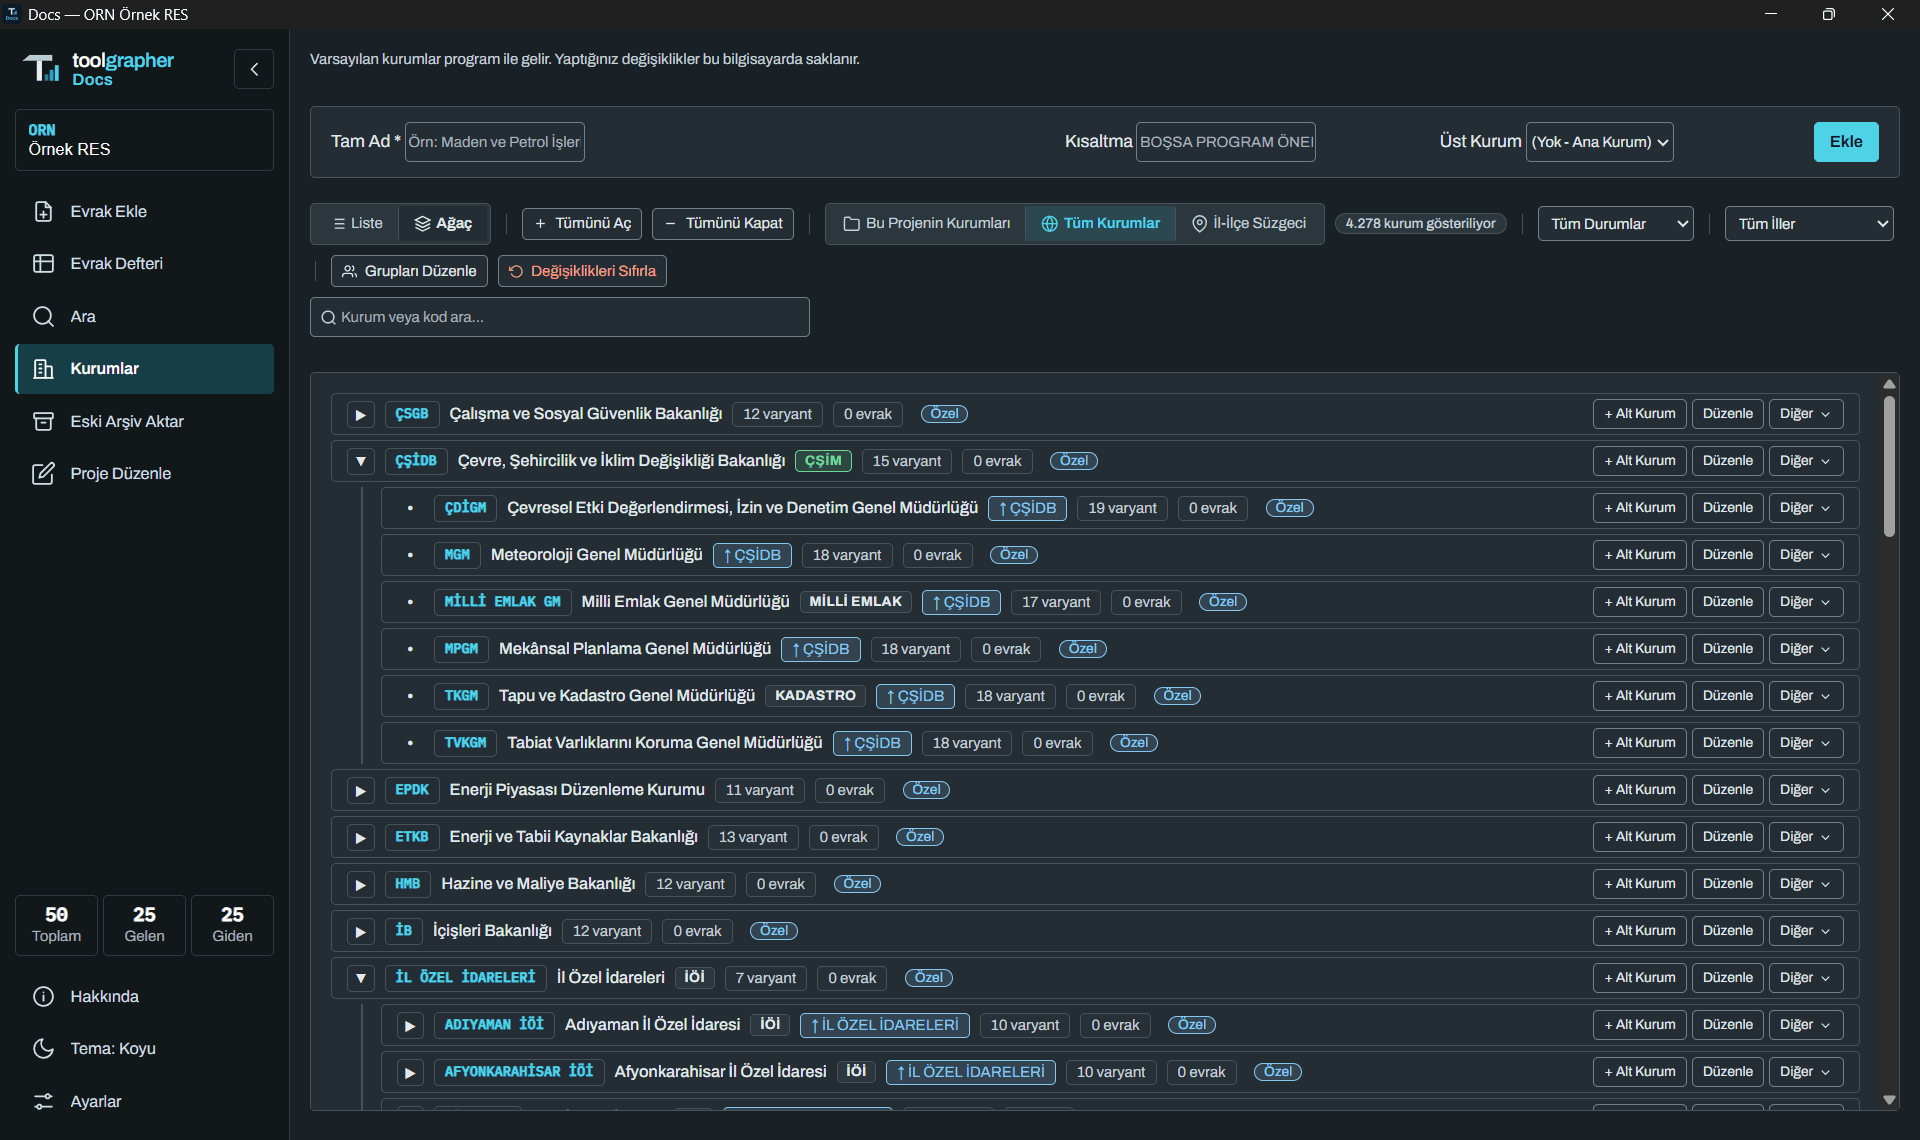Show Bu Projenin Kurumları only
This screenshot has height=1140, width=1920.
pyautogui.click(x=927, y=223)
